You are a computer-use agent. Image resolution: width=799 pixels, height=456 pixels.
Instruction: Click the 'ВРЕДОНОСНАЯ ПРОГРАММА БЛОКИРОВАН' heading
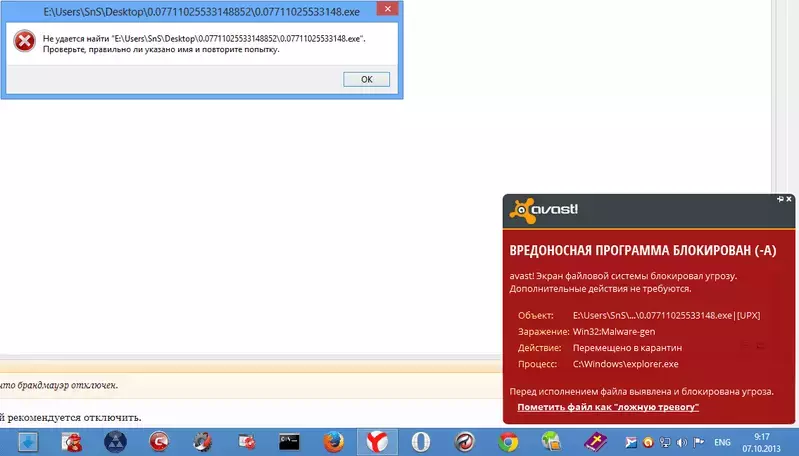(x=643, y=250)
